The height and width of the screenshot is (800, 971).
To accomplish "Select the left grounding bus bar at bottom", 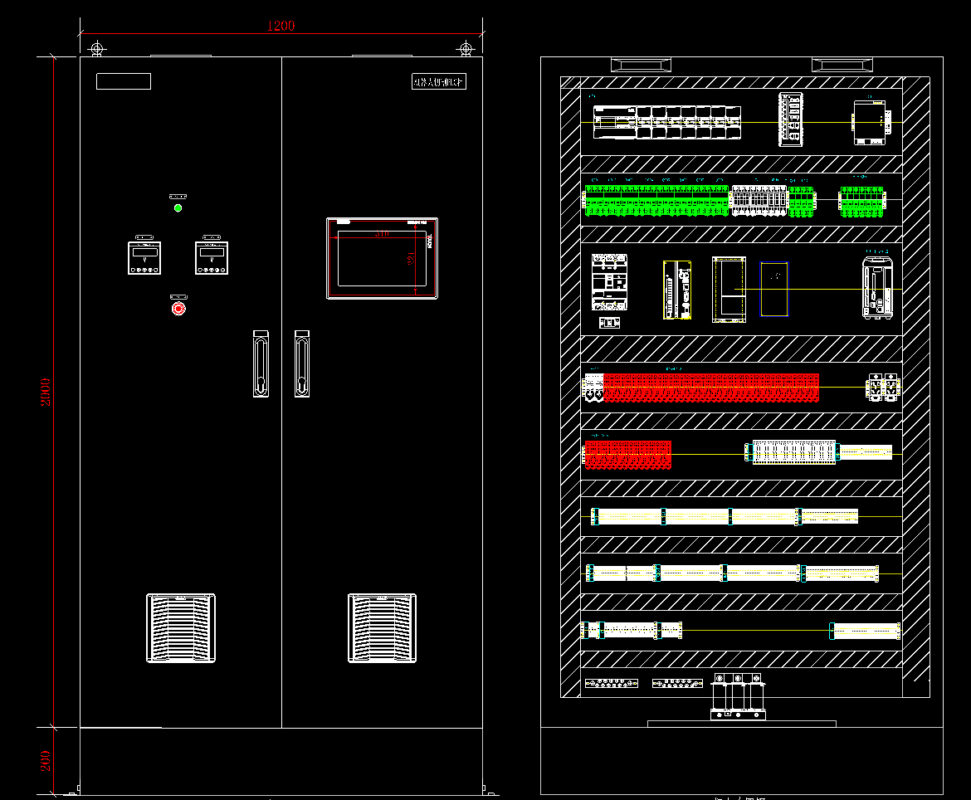I will 611,683.
